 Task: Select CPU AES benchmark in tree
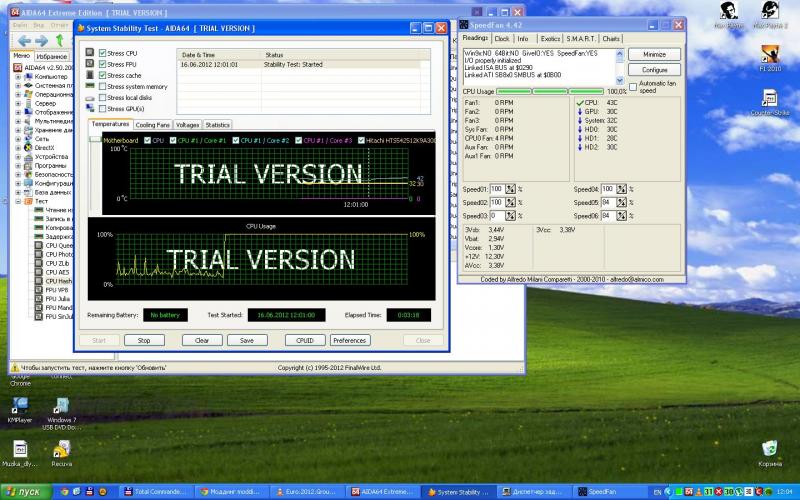point(57,272)
